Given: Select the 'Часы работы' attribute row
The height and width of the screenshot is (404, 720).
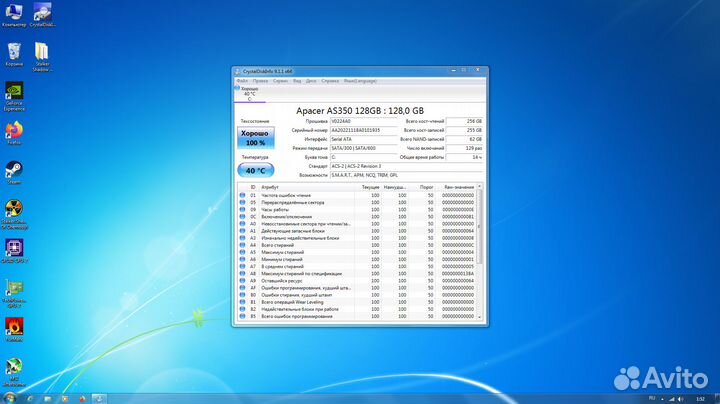Looking at the screenshot, I should (357, 209).
